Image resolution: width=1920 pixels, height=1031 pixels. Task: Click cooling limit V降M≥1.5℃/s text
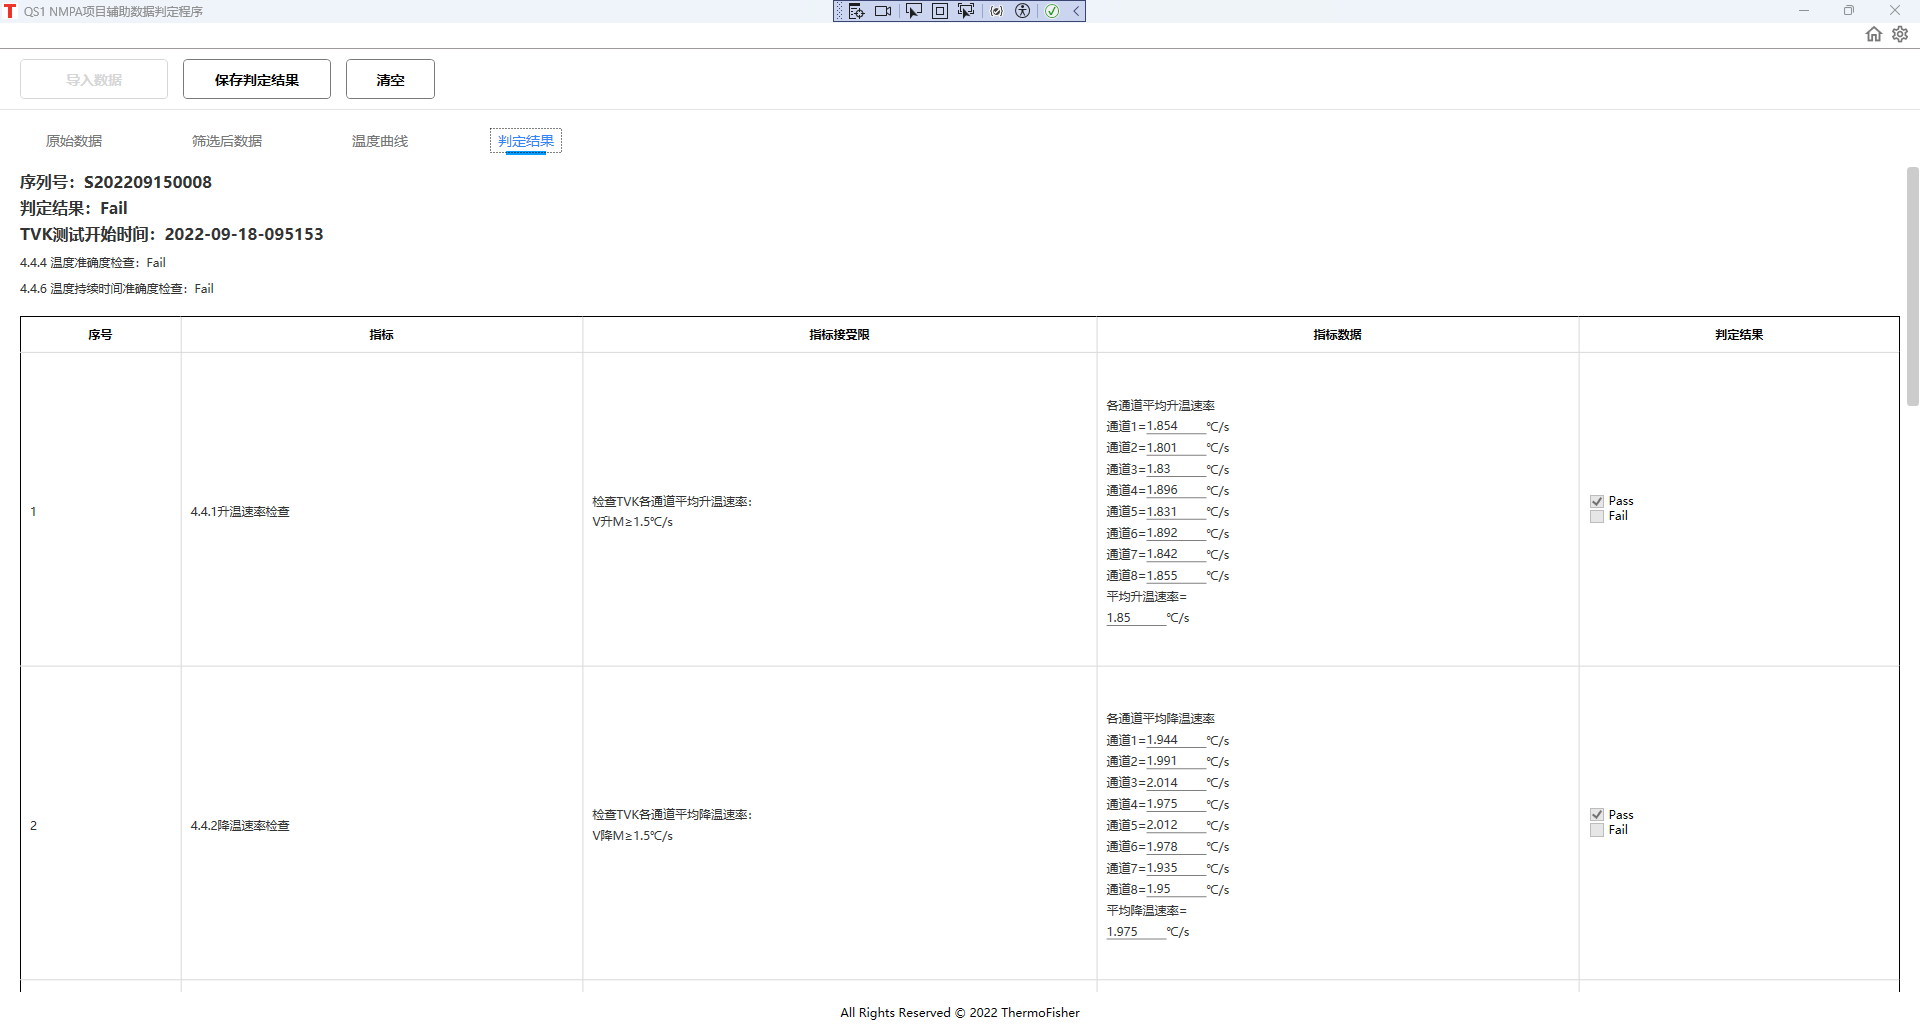tap(632, 836)
